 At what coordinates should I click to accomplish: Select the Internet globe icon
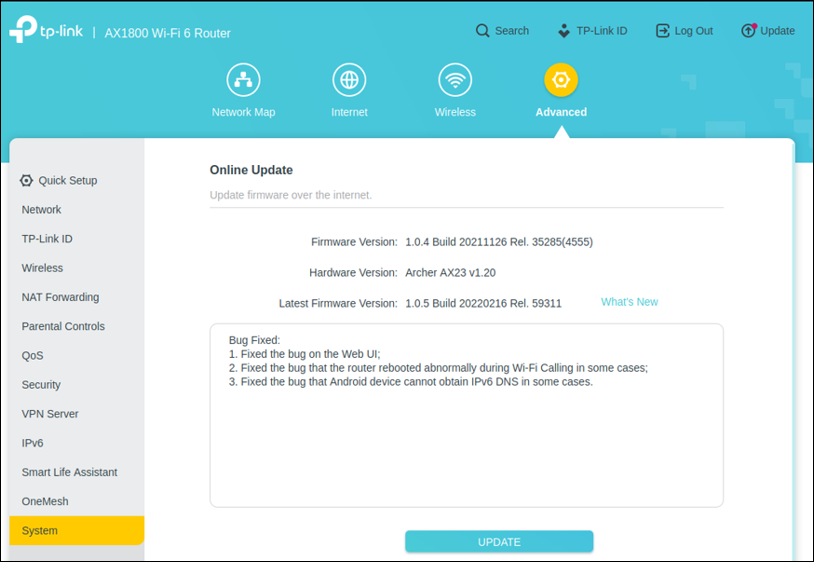(x=349, y=80)
